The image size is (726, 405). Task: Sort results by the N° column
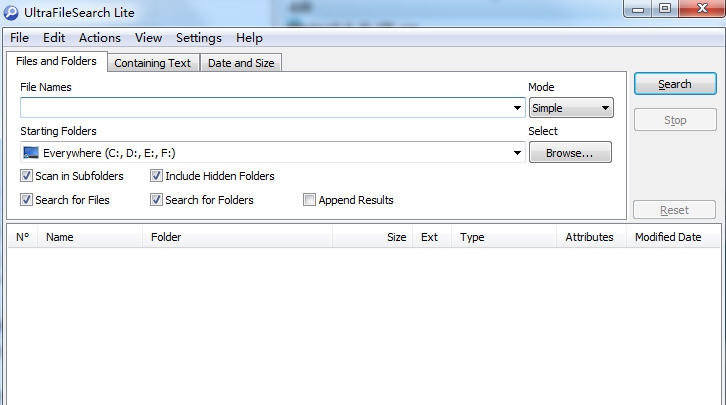pyautogui.click(x=22, y=237)
